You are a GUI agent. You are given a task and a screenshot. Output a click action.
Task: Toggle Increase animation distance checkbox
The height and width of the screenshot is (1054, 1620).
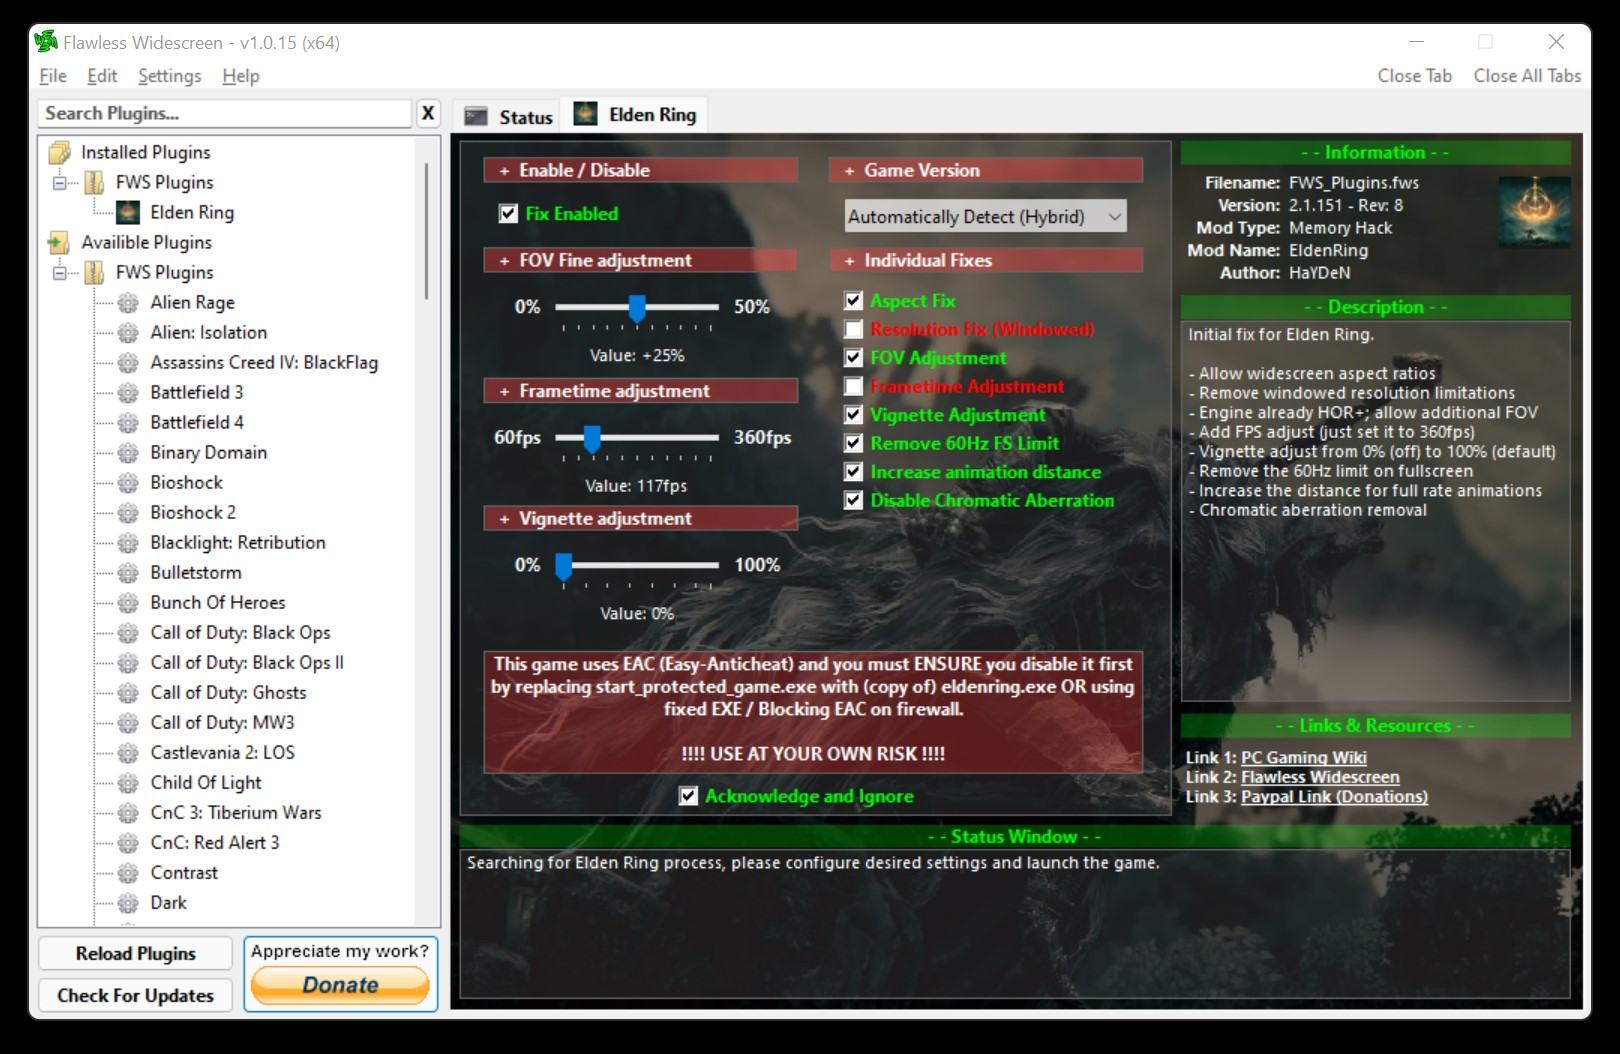coord(853,471)
